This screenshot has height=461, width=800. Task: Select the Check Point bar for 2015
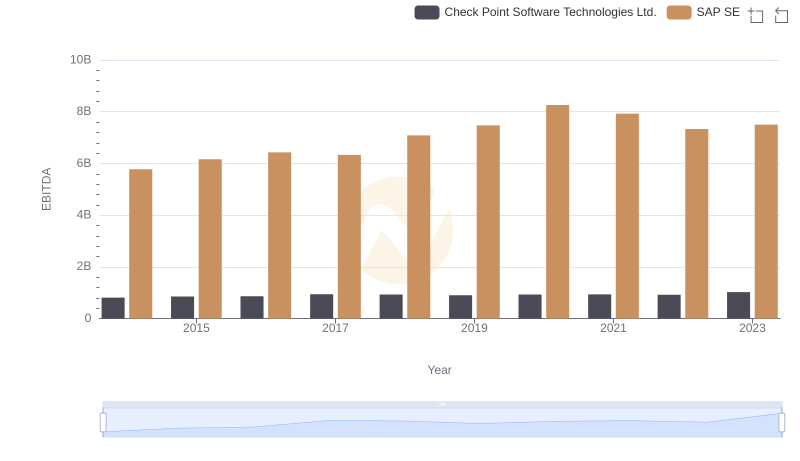pyautogui.click(x=183, y=308)
